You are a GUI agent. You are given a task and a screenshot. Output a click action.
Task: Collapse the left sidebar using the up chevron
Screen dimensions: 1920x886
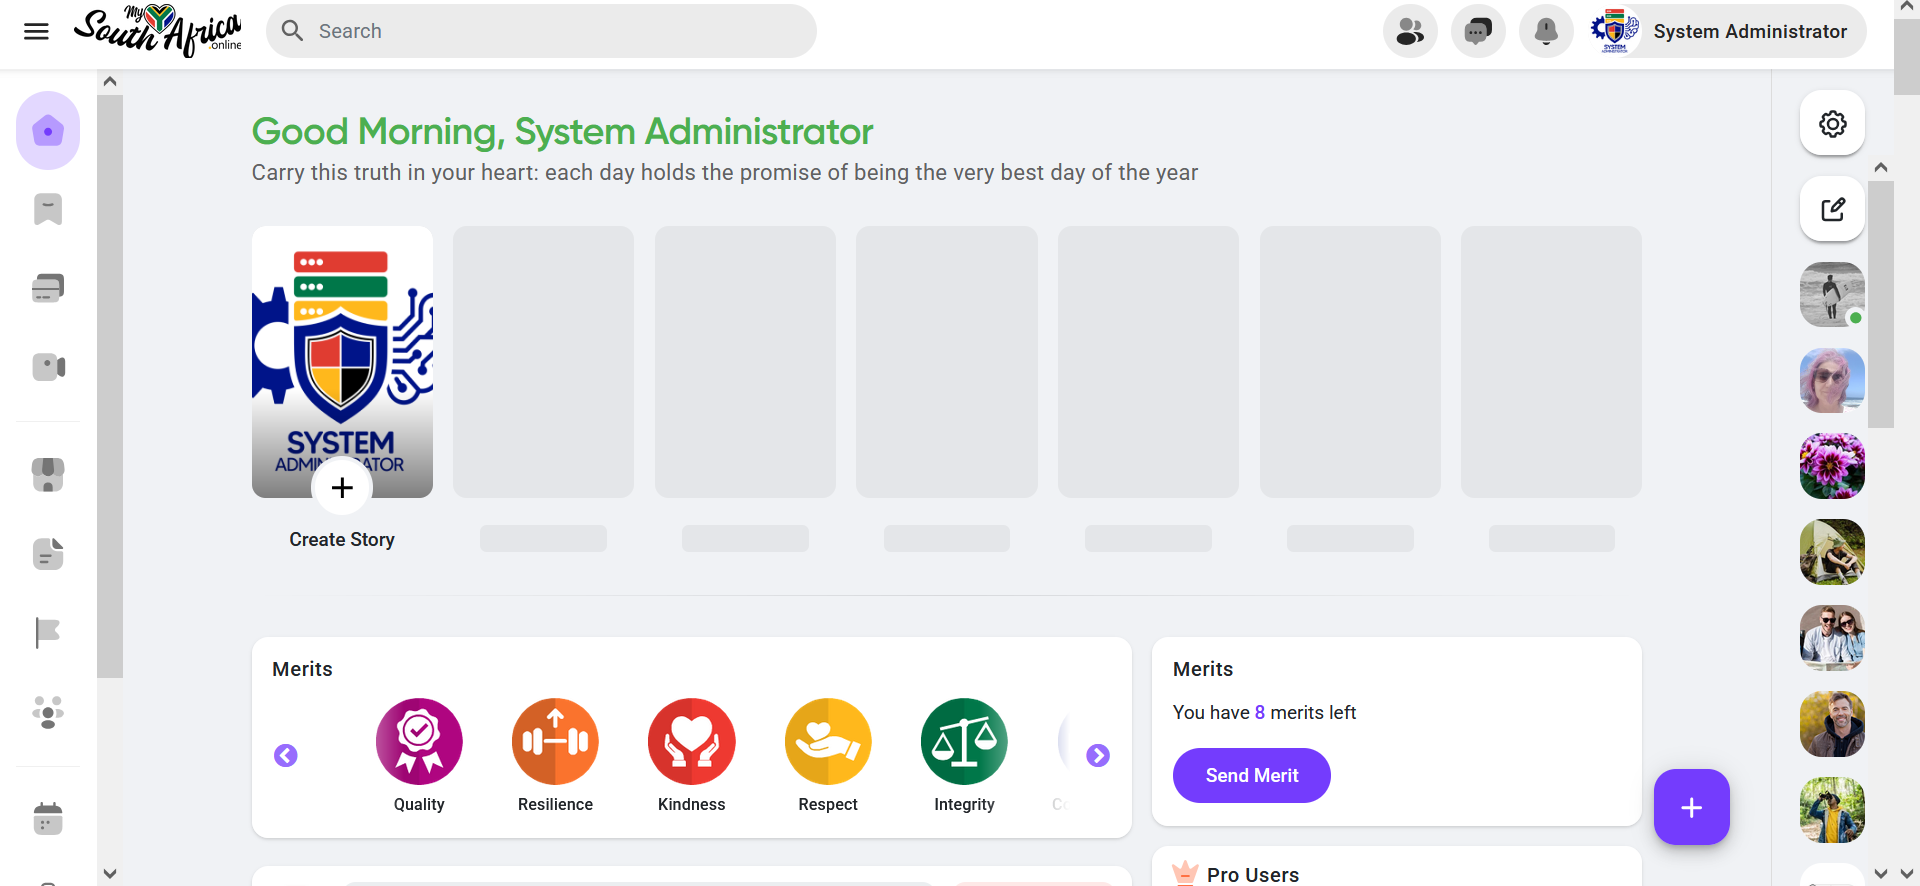110,81
